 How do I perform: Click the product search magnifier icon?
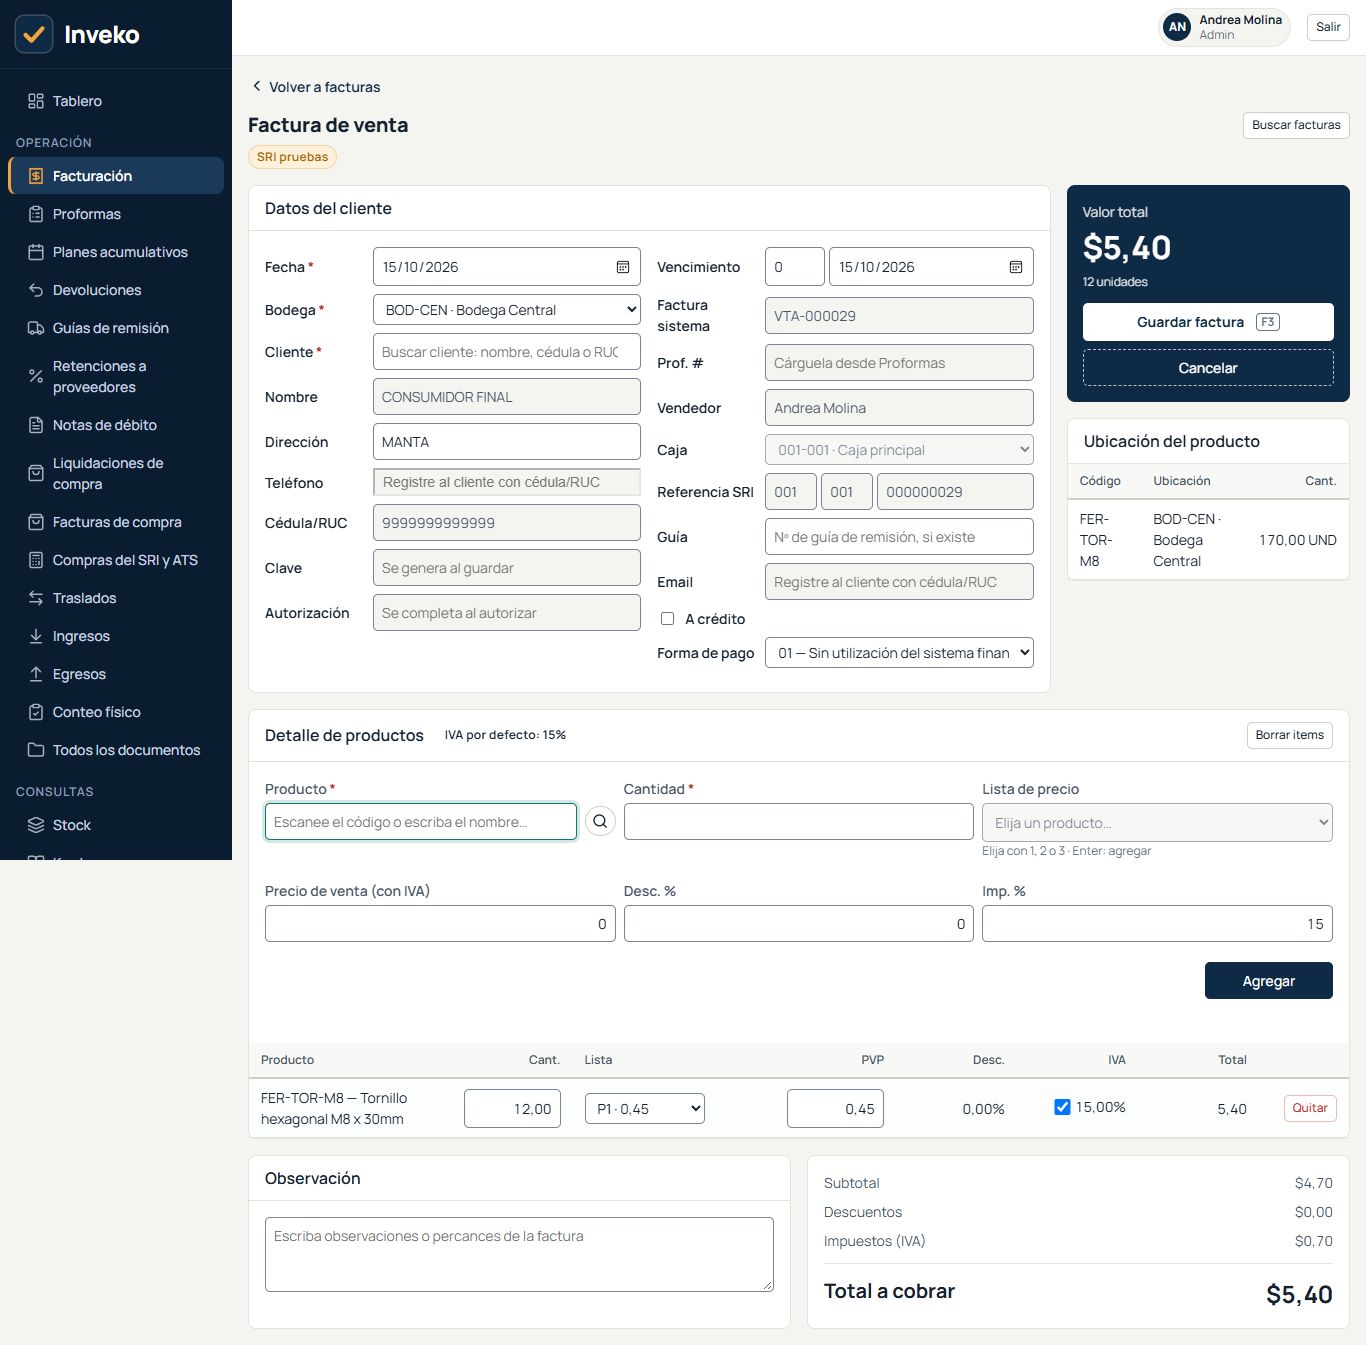coord(600,822)
